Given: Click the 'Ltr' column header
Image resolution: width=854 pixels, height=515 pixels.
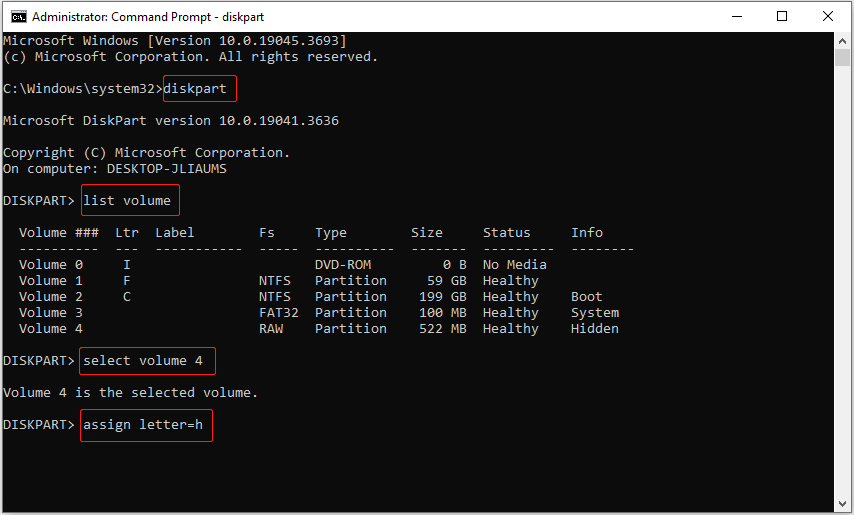Looking at the screenshot, I should coord(127,232).
